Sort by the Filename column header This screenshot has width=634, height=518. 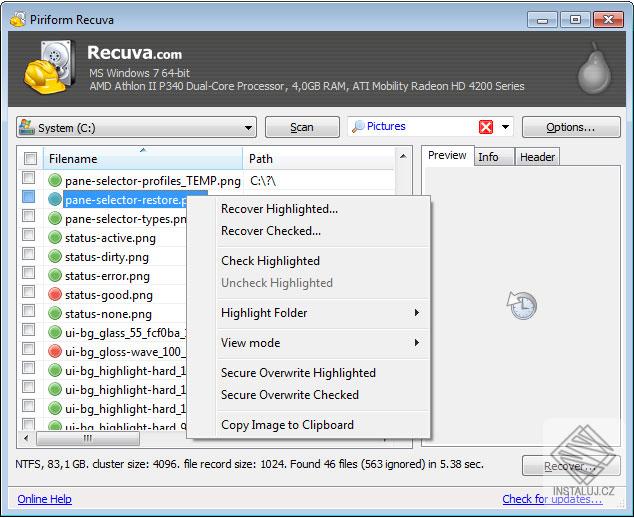pos(143,159)
